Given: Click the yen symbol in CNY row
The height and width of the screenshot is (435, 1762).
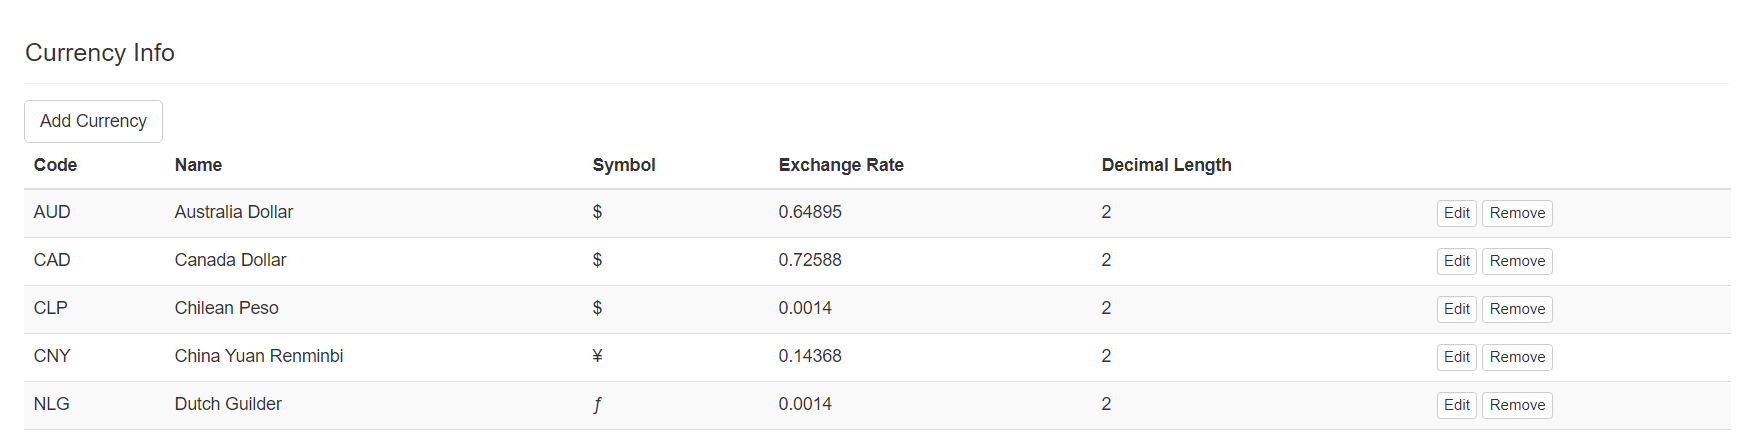Looking at the screenshot, I should (x=597, y=356).
